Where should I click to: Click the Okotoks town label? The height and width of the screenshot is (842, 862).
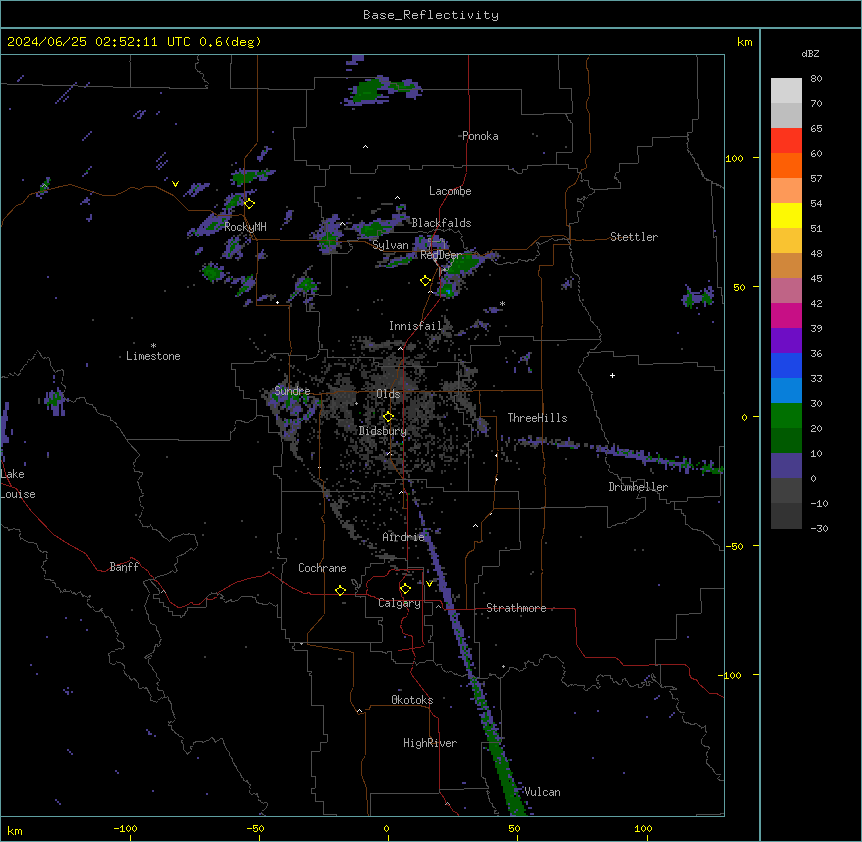click(x=412, y=700)
